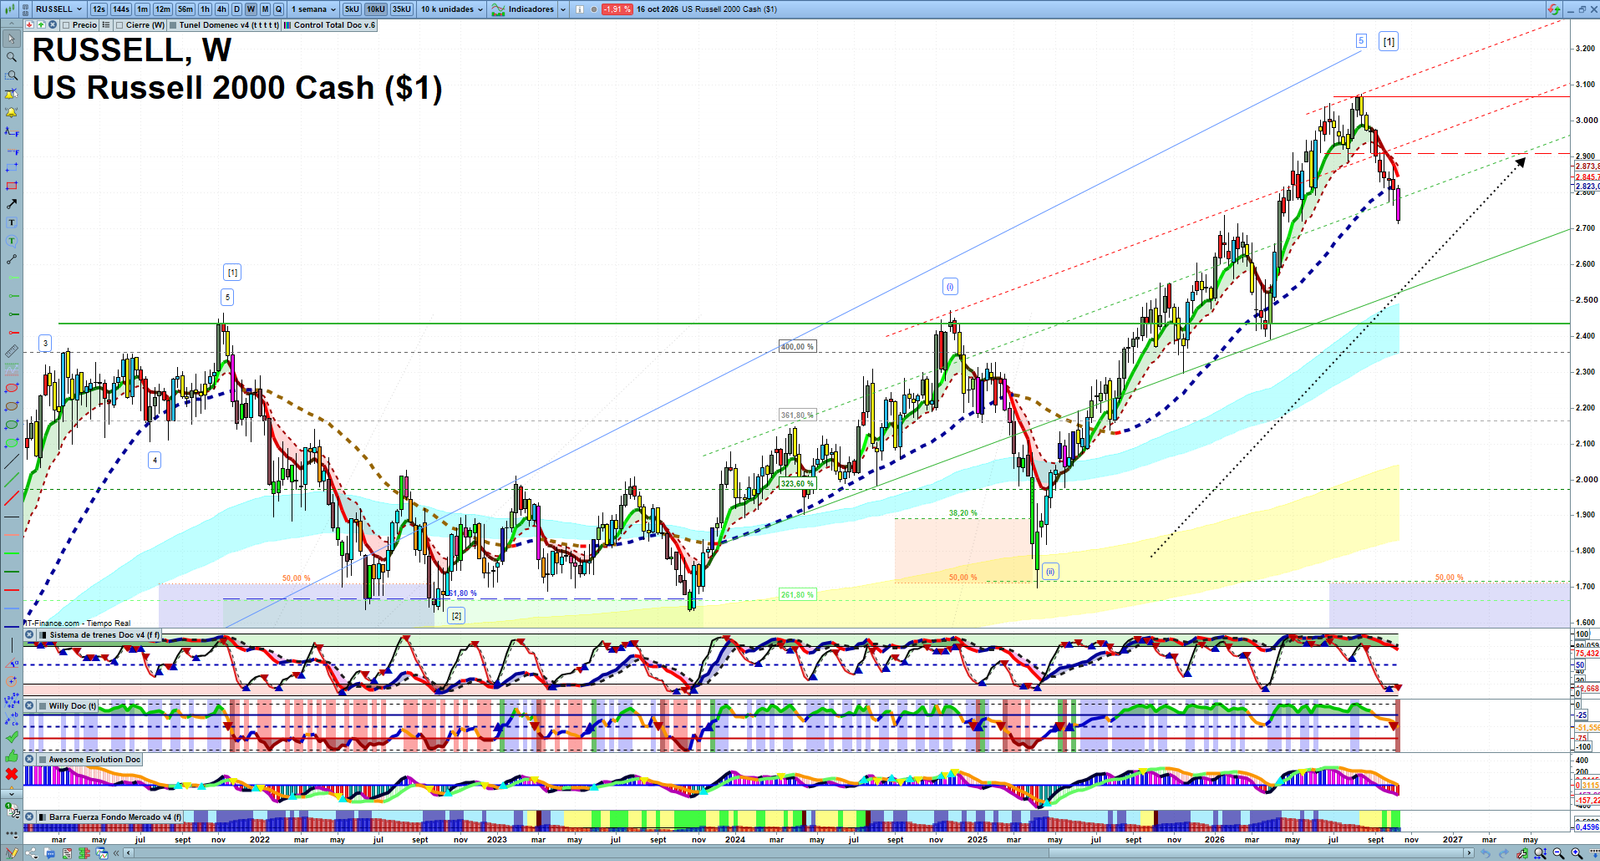Viewport: 1600px width, 861px height.
Task: Close the Willy Doc indicator panel
Action: pyautogui.click(x=30, y=706)
